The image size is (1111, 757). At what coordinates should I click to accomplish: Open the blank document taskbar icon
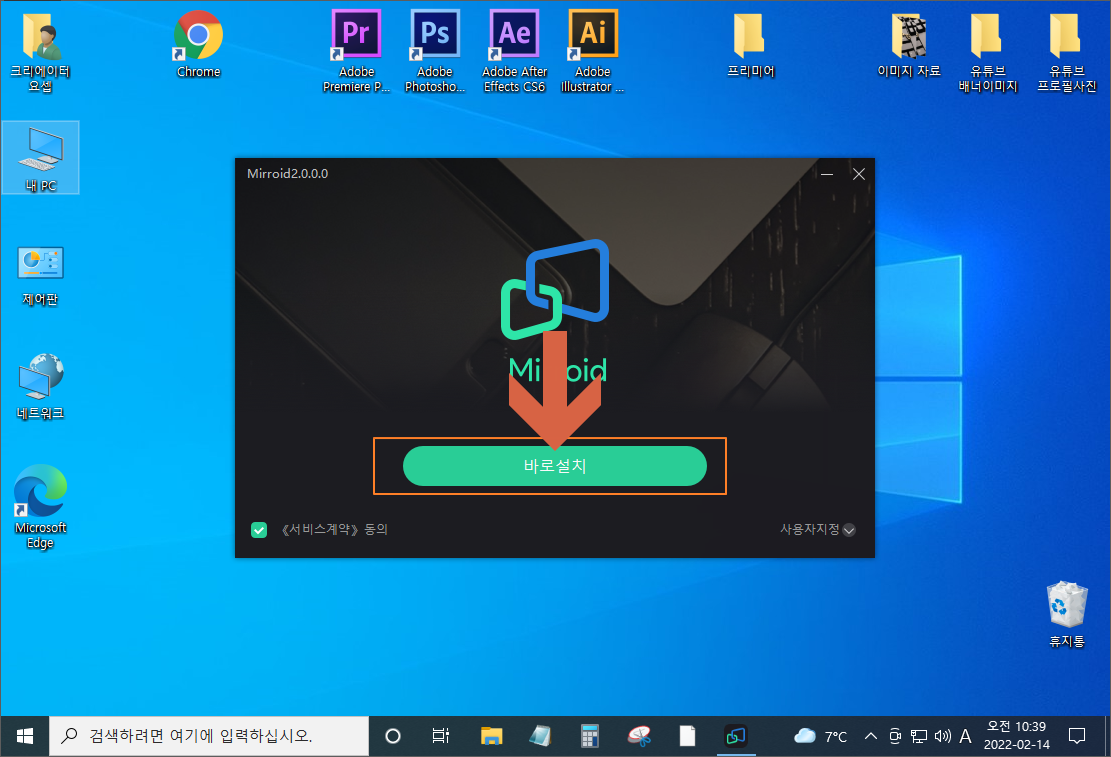(687, 736)
